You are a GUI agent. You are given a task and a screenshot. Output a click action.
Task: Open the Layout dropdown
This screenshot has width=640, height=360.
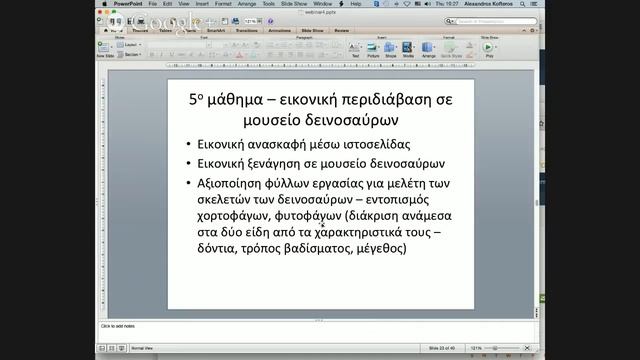[130, 44]
